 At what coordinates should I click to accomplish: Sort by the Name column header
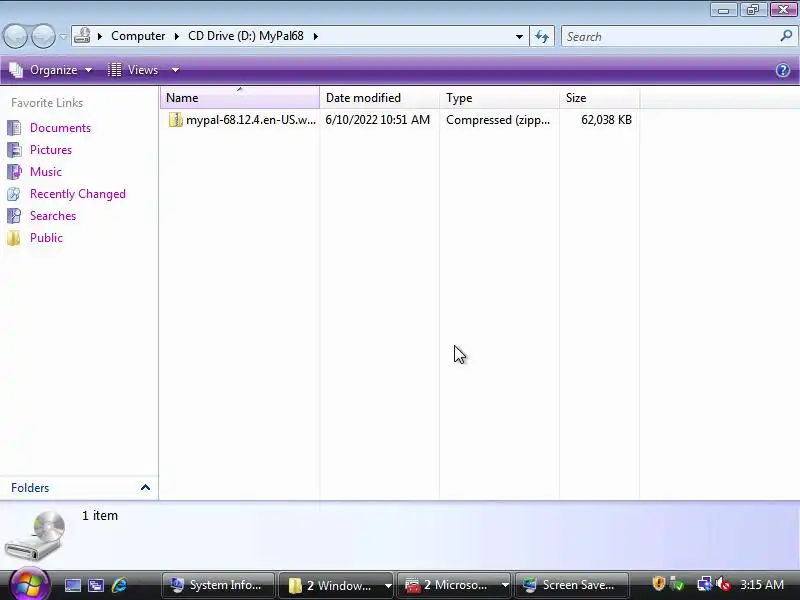[240, 97]
